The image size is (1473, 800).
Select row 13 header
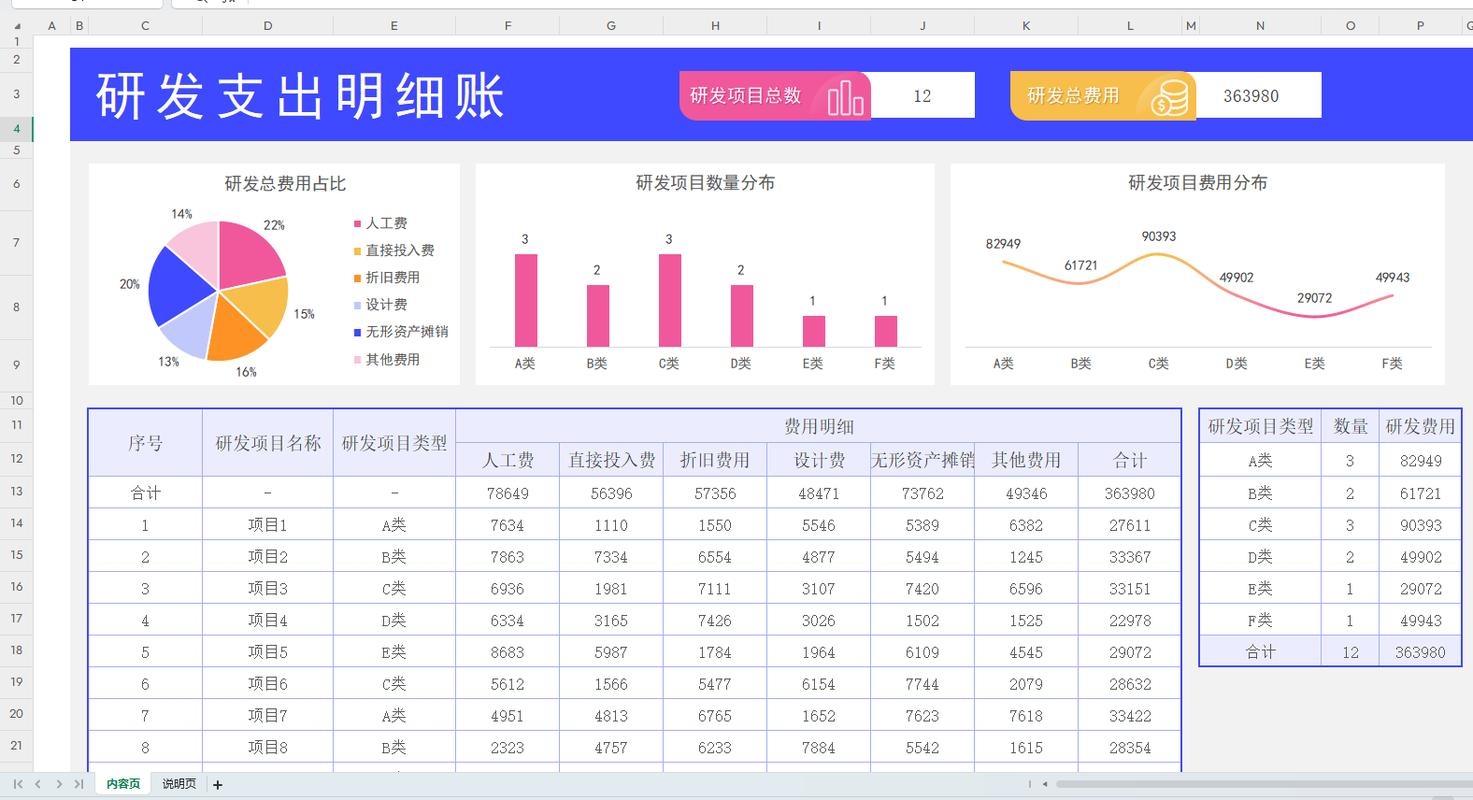point(17,492)
